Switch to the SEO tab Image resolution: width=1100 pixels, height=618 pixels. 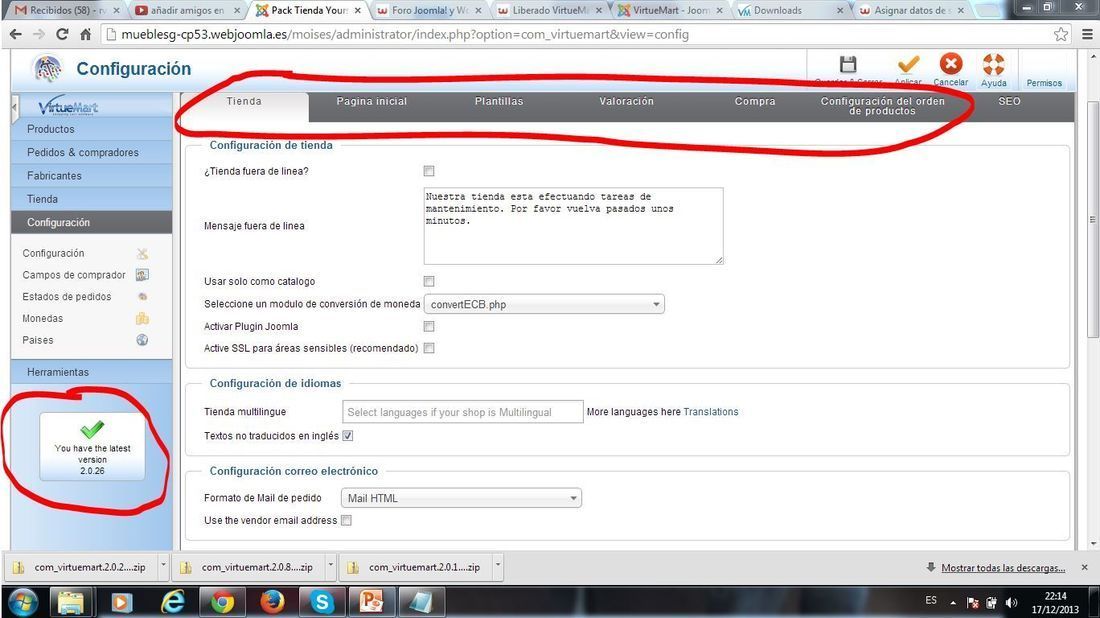(x=1010, y=101)
